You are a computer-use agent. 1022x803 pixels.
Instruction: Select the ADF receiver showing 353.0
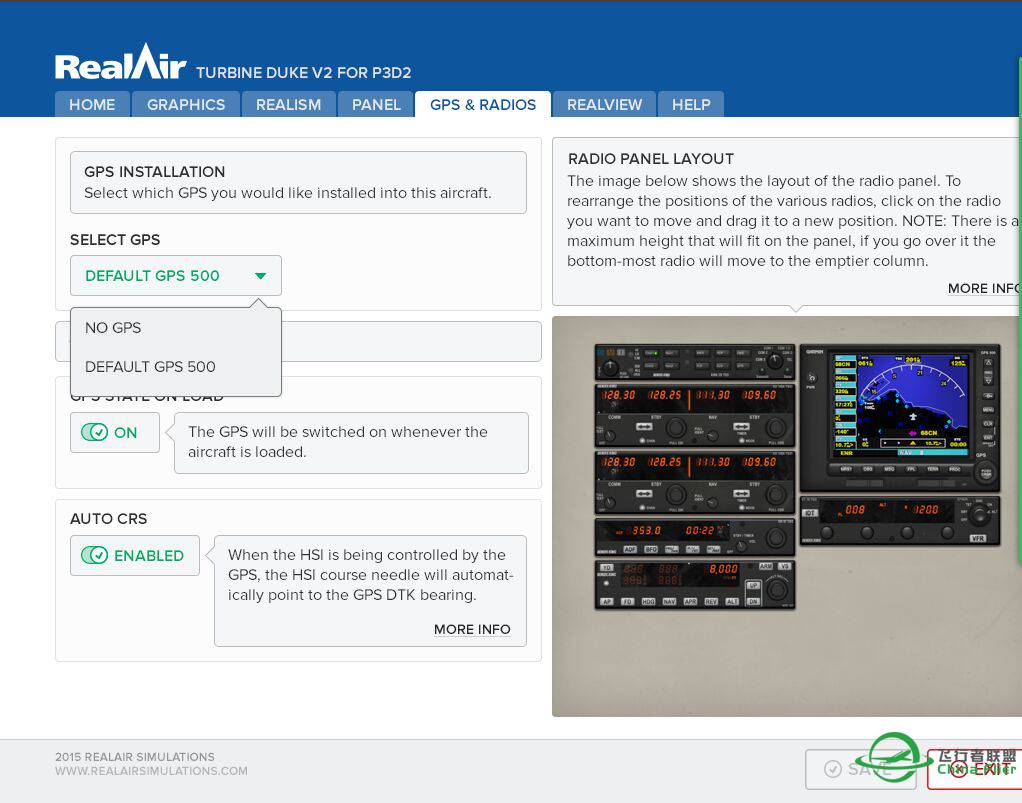pos(694,537)
